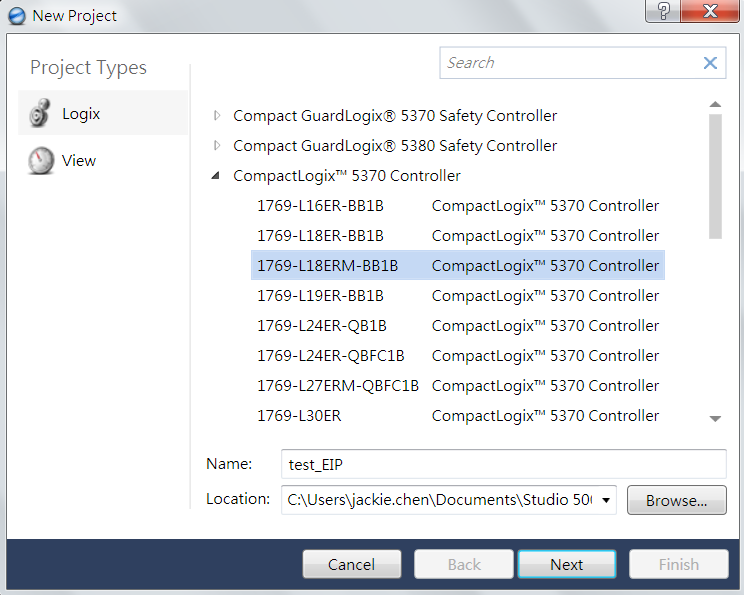Select controller 1769-L16ER-BB1B

(x=458, y=205)
